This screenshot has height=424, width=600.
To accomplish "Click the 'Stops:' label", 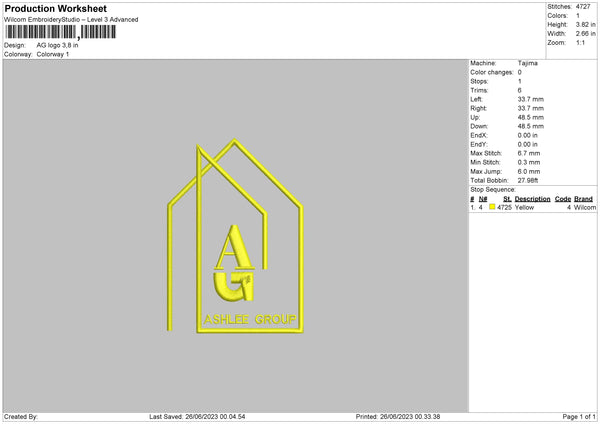I will (479, 82).
